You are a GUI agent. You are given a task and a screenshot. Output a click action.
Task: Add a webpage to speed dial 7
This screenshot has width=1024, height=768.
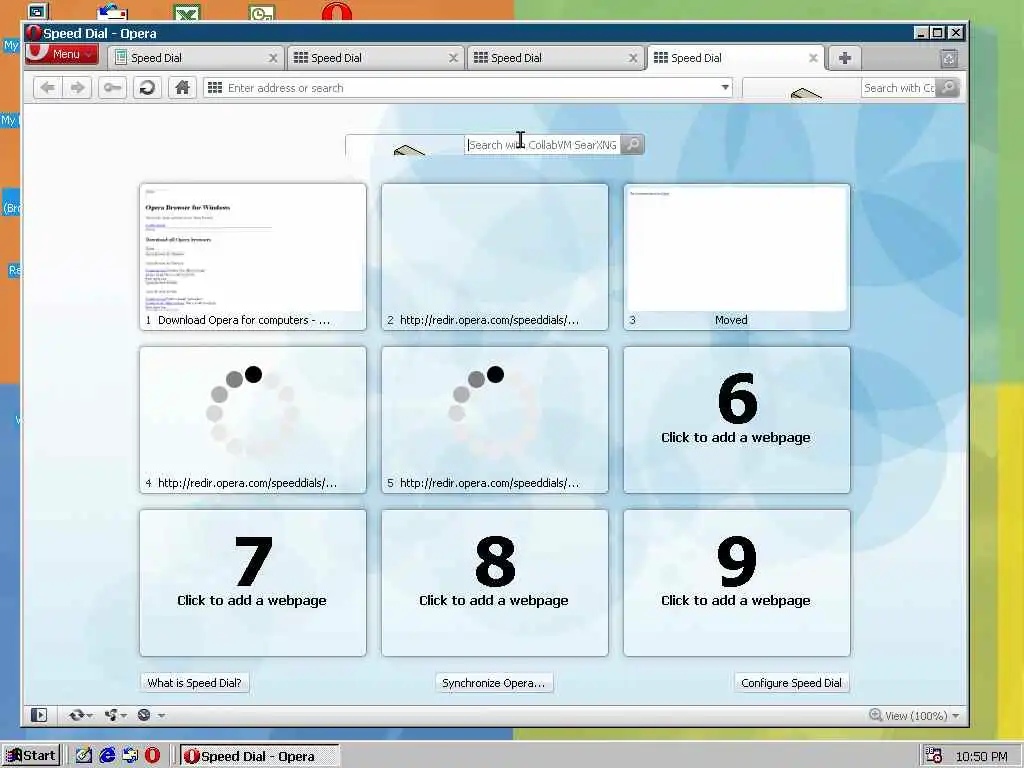pyautogui.click(x=253, y=583)
